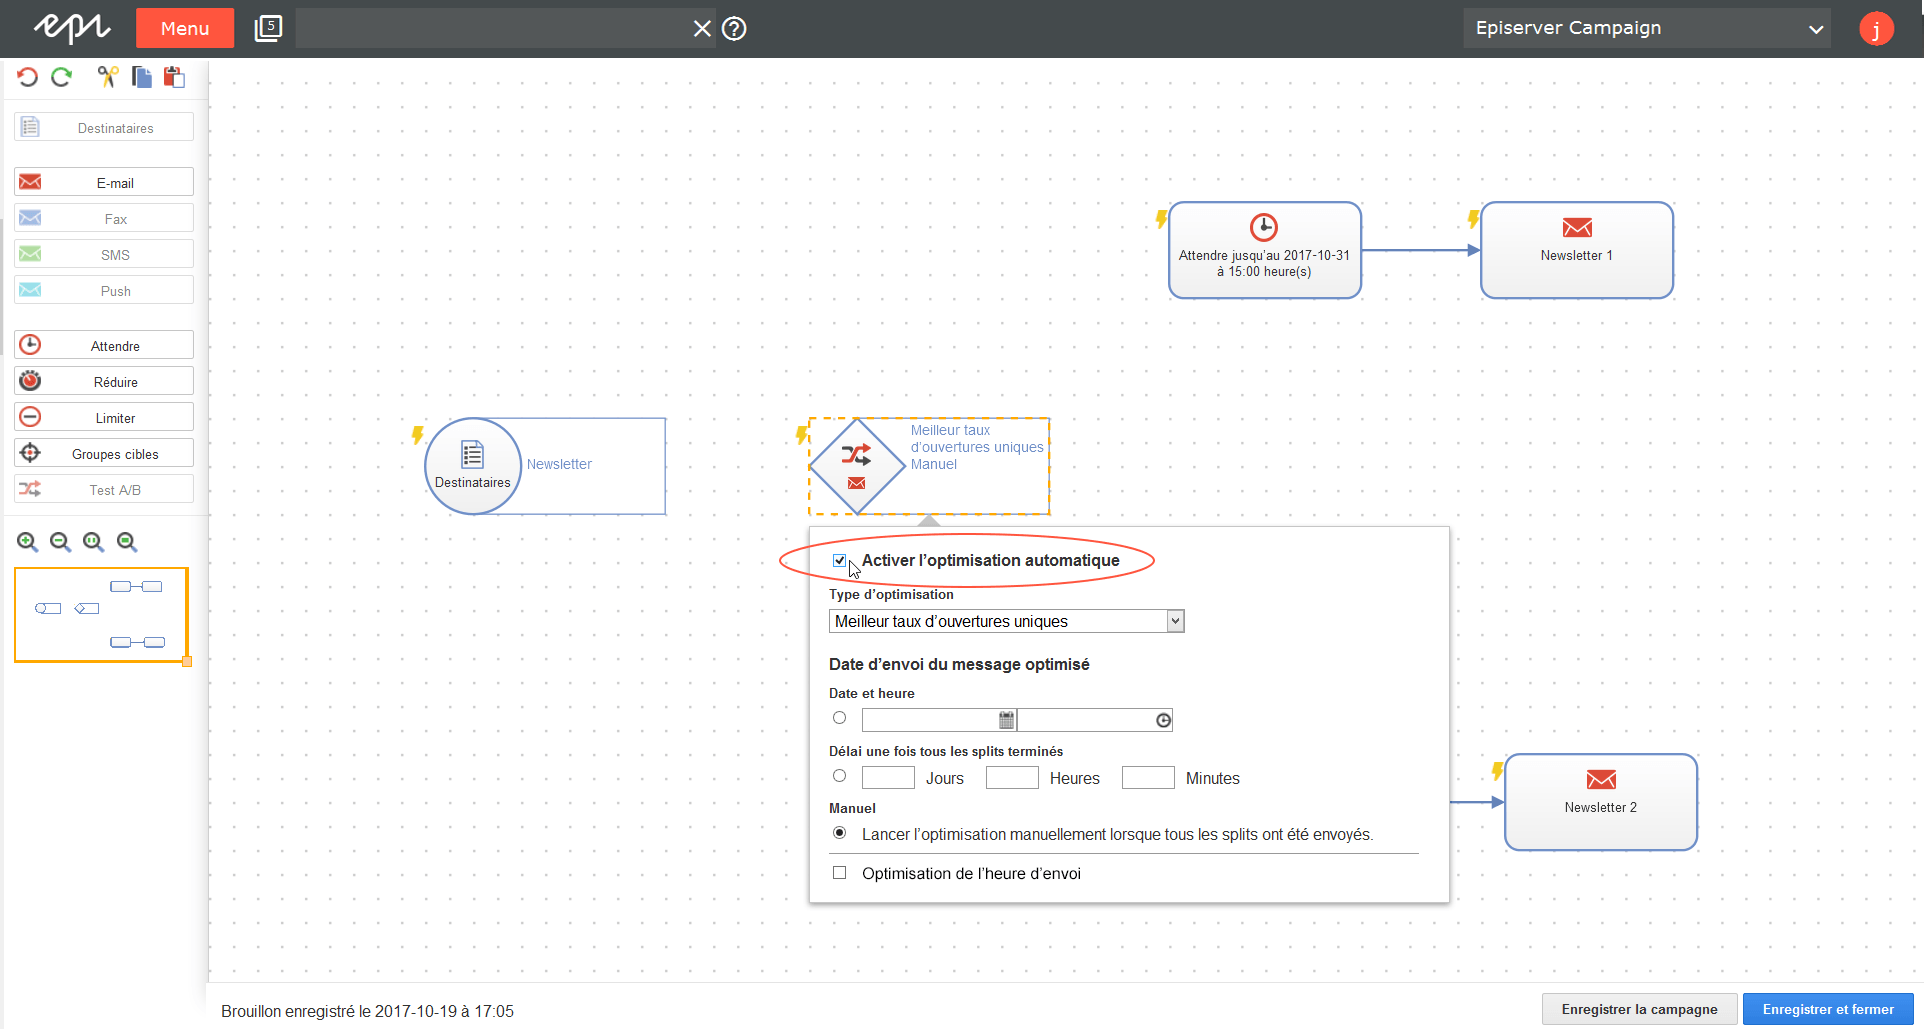Select the Date et heure radio button
Viewport: 1924px width, 1029px height.
coord(840,718)
